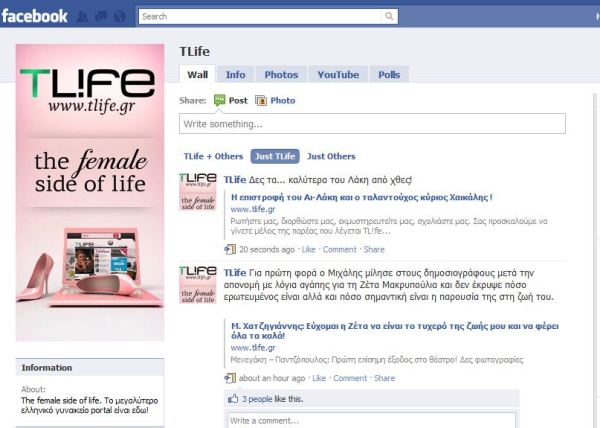600x428 pixels.
Task: Click the Facebook logo
Action: coord(34,16)
